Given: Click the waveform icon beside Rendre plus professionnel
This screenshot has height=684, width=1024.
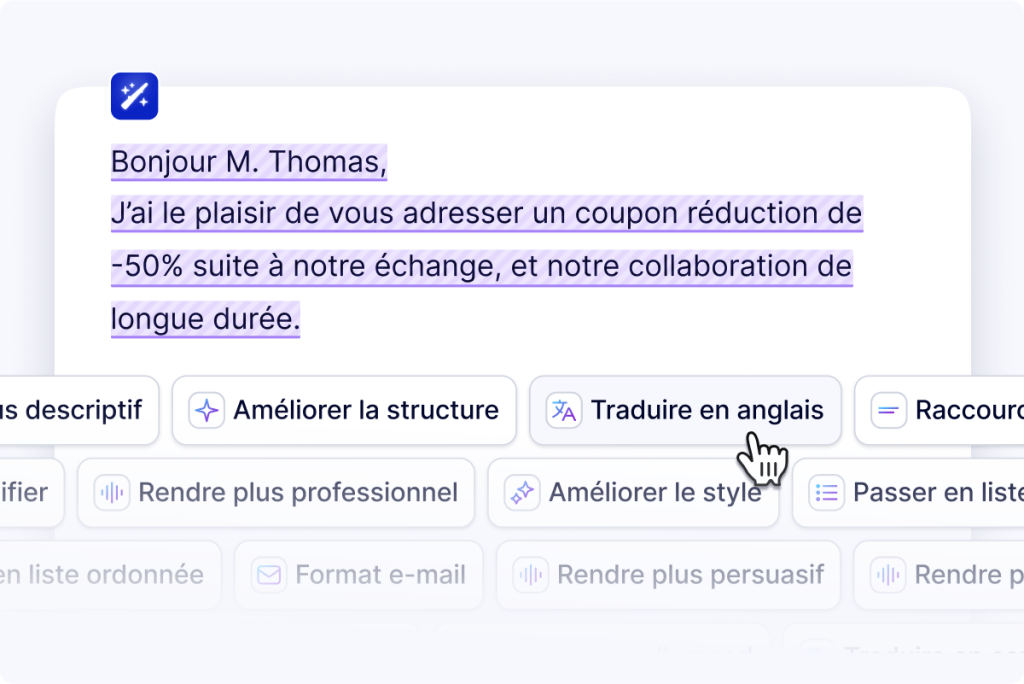Looking at the screenshot, I should (112, 492).
